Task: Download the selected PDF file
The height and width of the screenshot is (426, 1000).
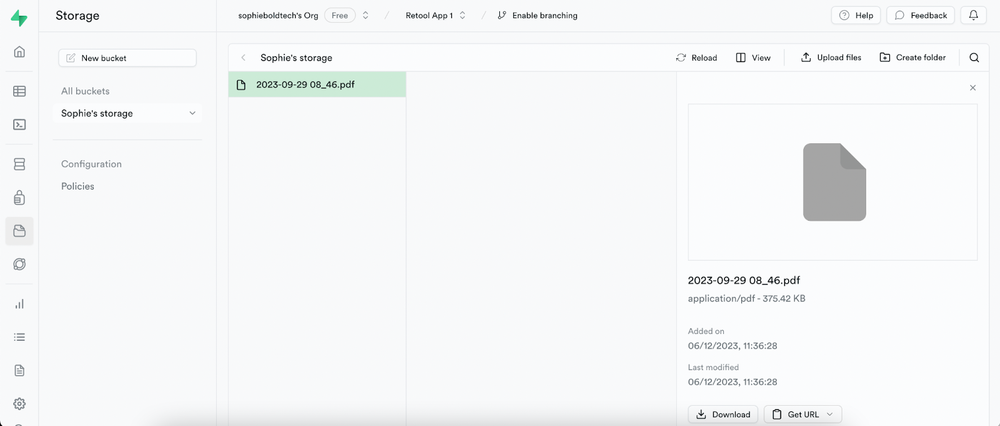Action: [723, 414]
